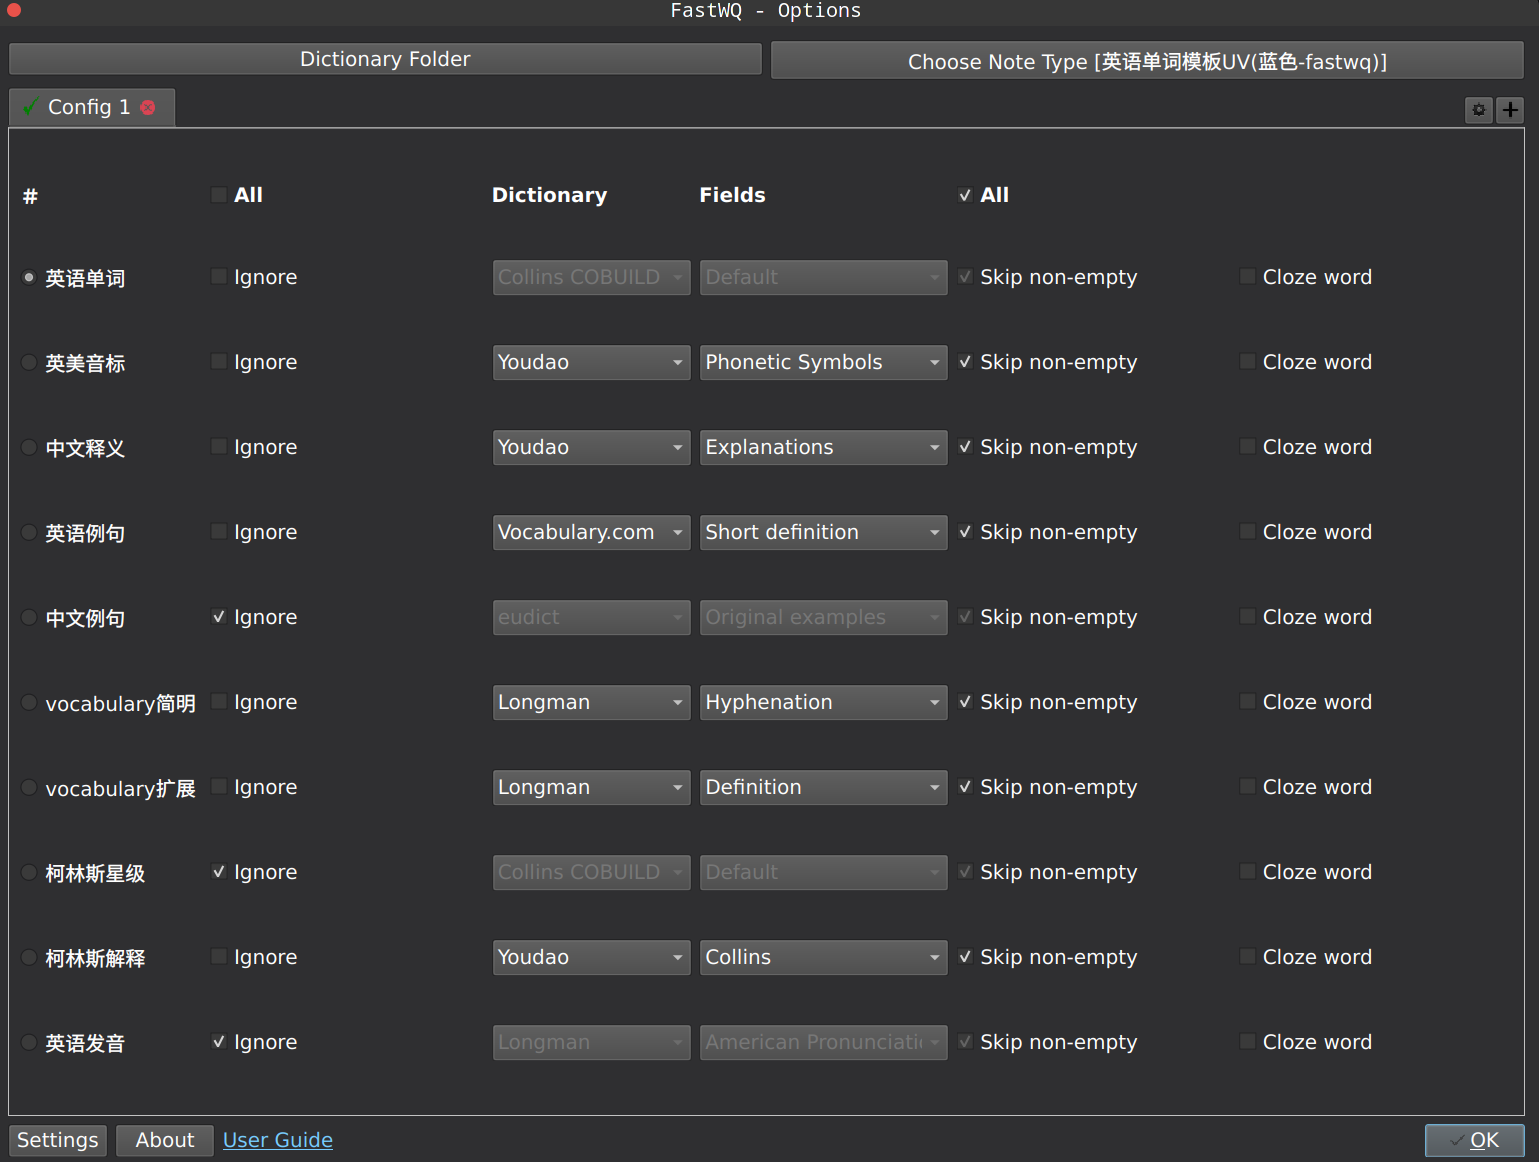1539x1162 pixels.
Task: Close the Config 1 tab with its red icon
Action: tap(148, 107)
